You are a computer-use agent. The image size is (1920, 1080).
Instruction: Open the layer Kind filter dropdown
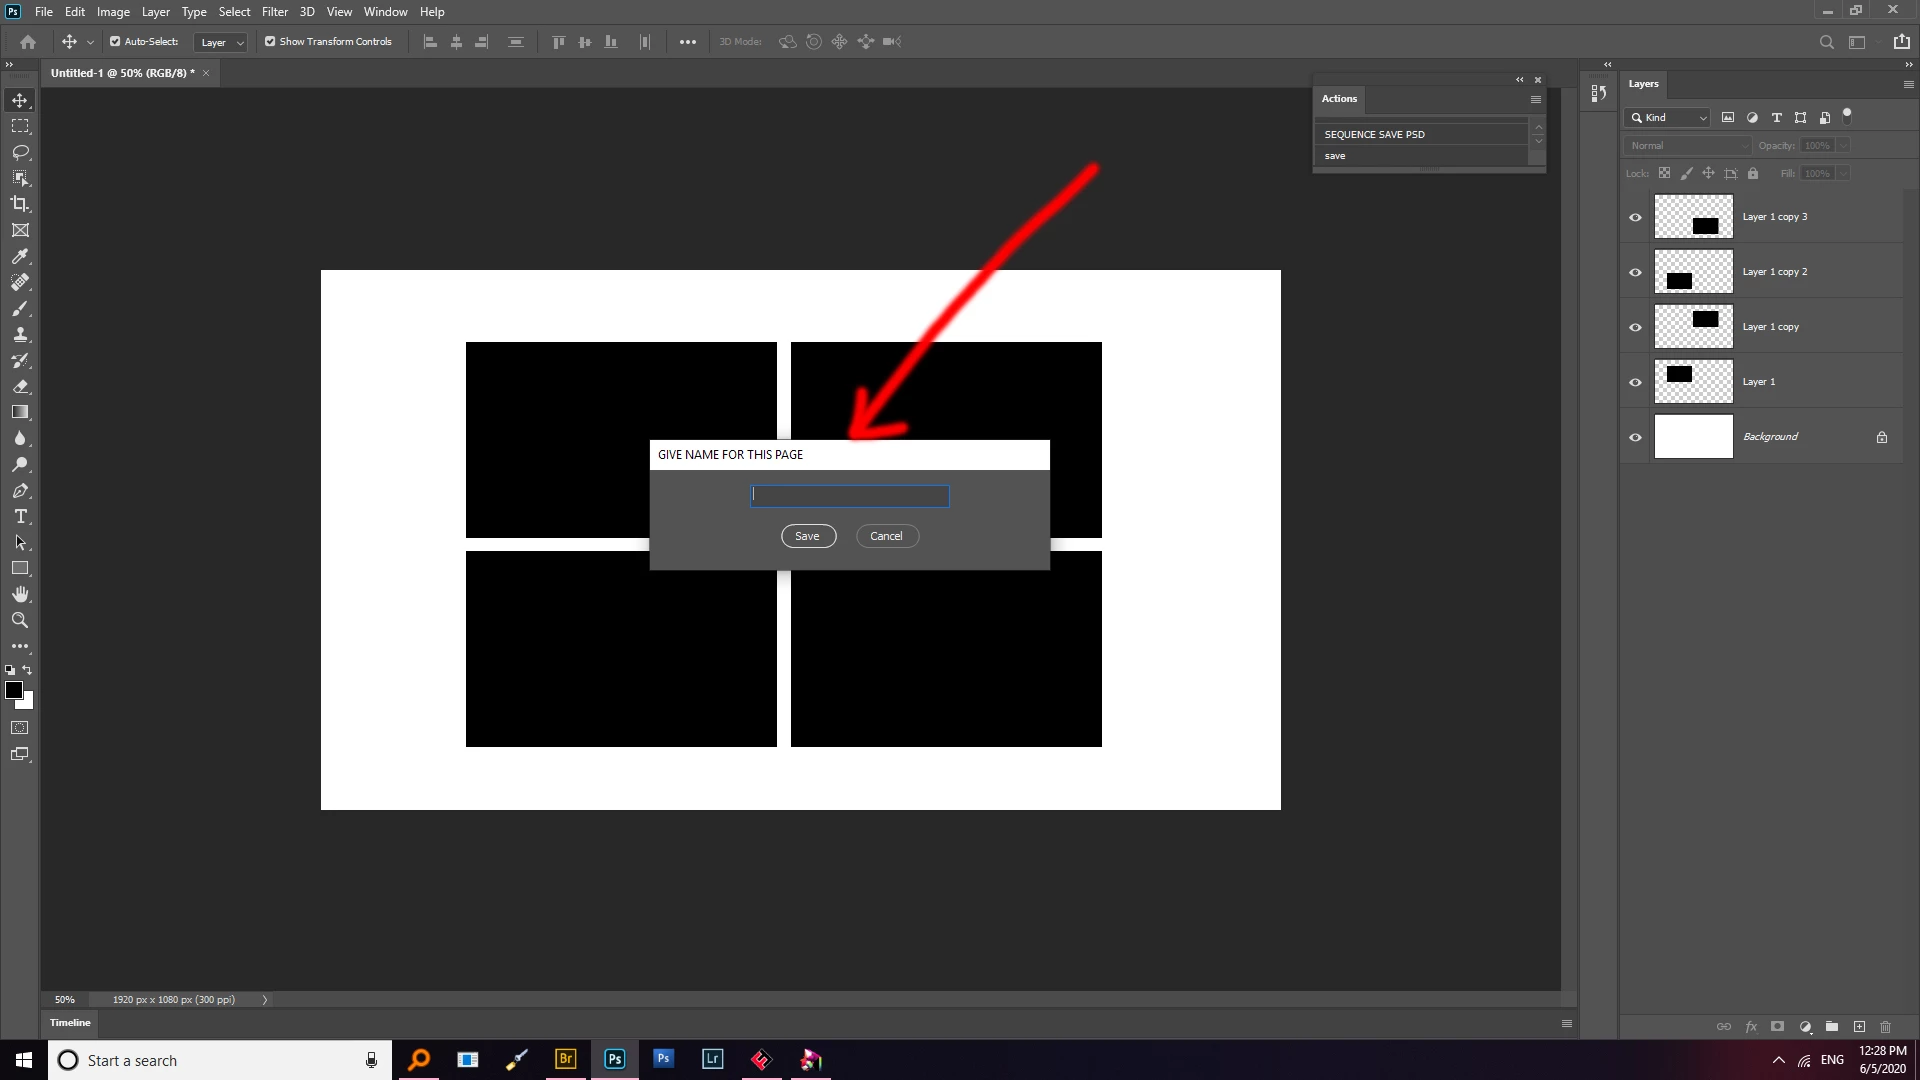pos(1669,118)
